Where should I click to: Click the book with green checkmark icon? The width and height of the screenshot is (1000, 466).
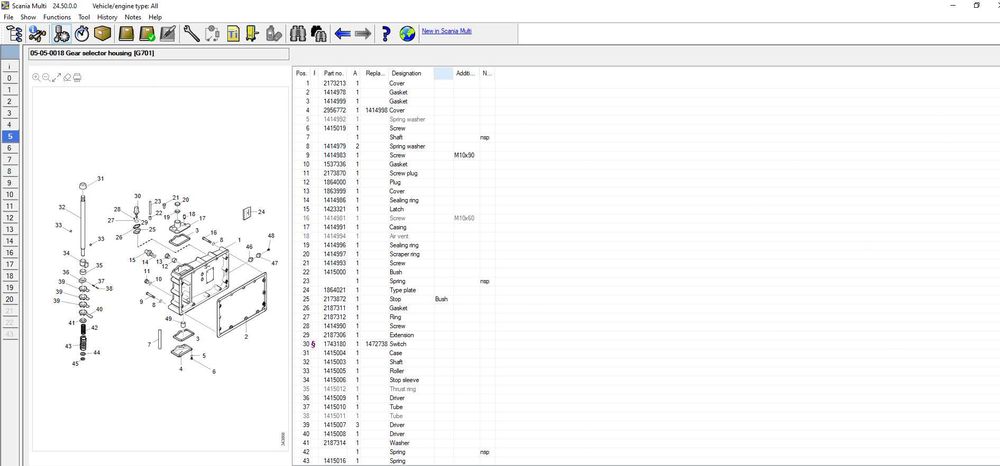click(147, 33)
